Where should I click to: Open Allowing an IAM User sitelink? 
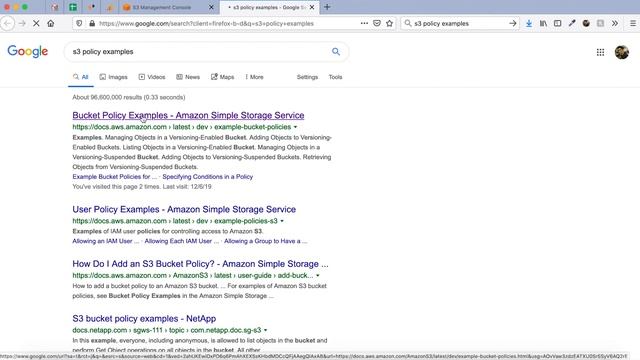[x=106, y=241]
